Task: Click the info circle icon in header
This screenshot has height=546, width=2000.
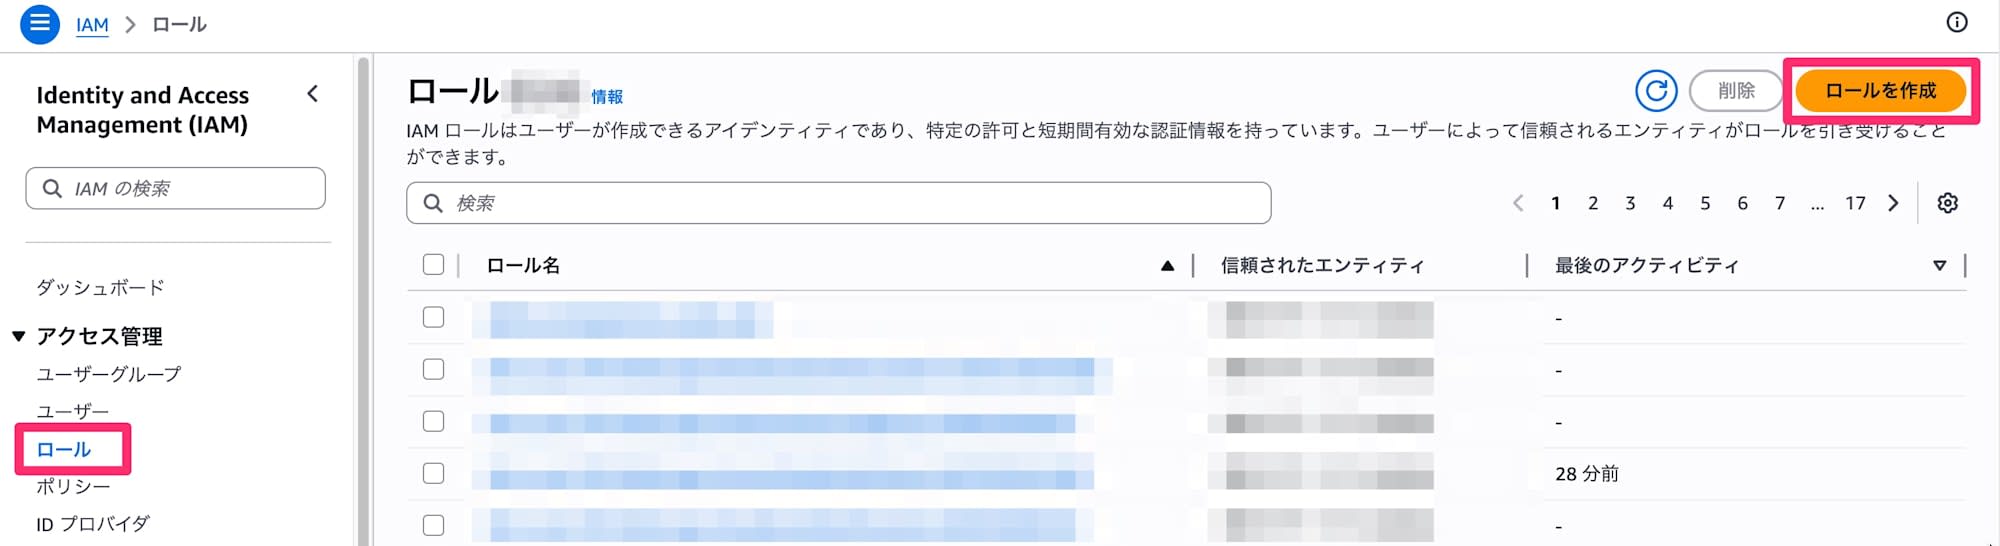Action: (x=1957, y=23)
